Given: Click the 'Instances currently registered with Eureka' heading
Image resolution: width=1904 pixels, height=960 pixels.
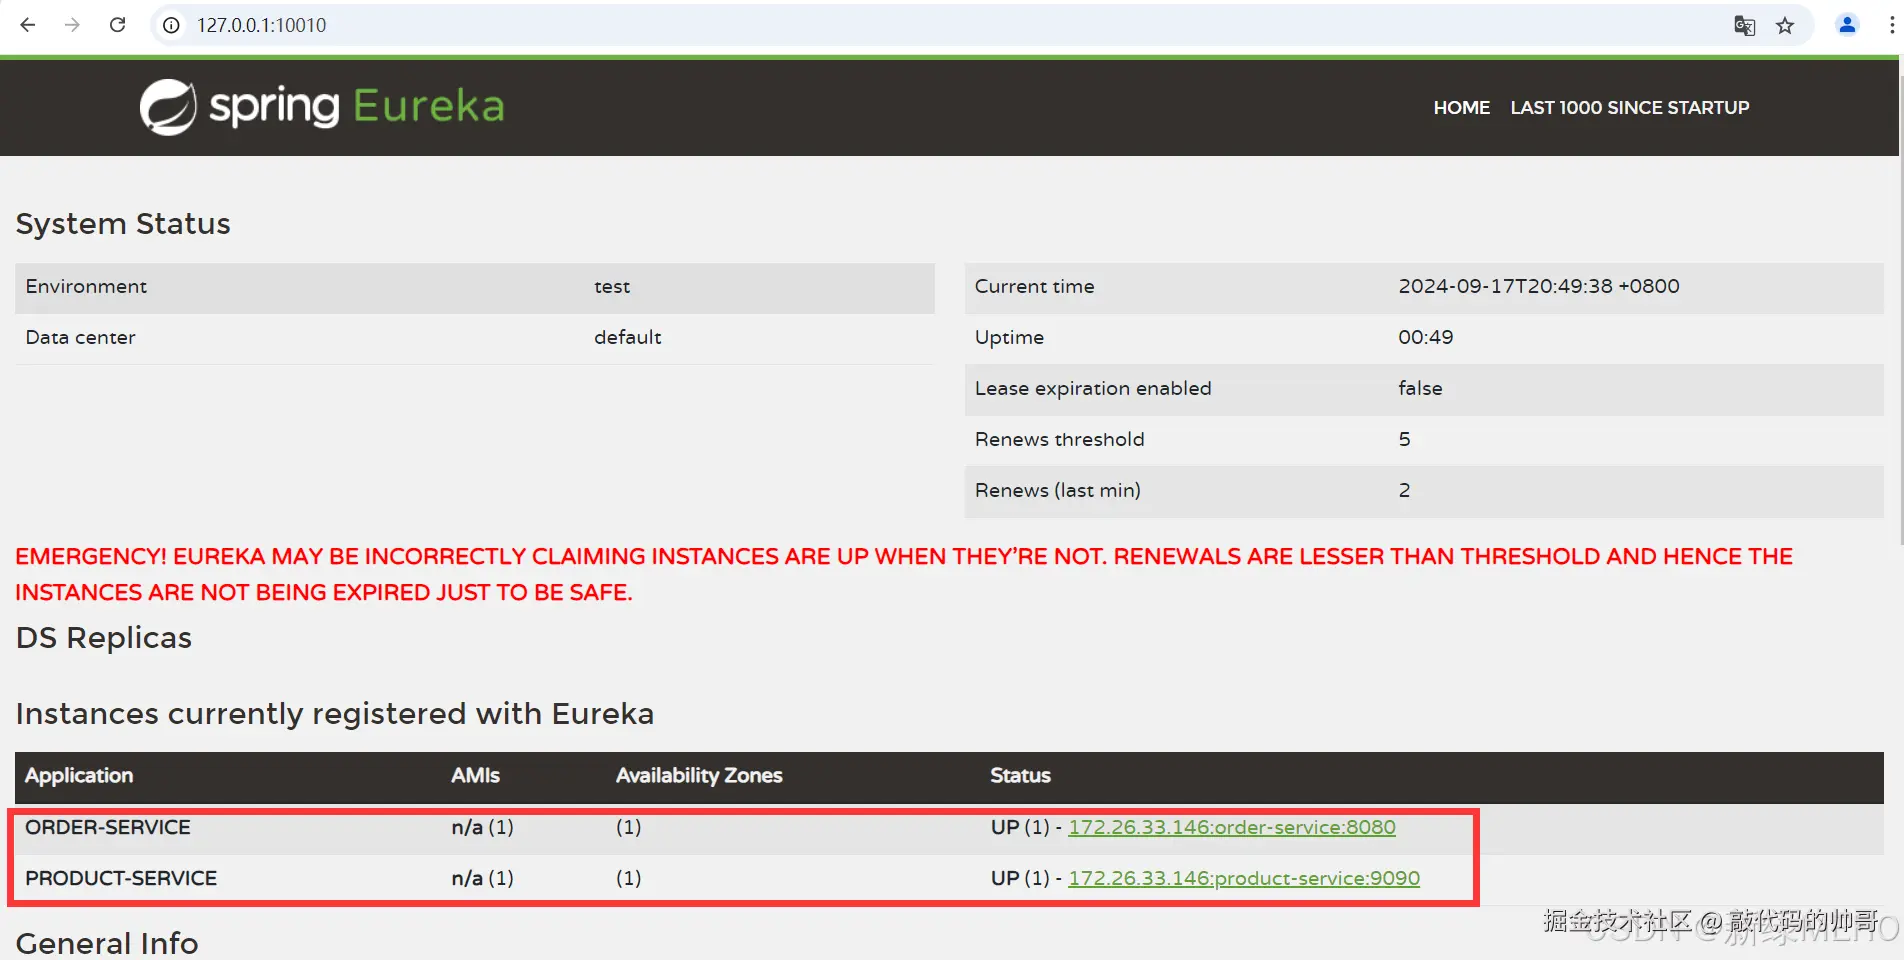Looking at the screenshot, I should 335,714.
